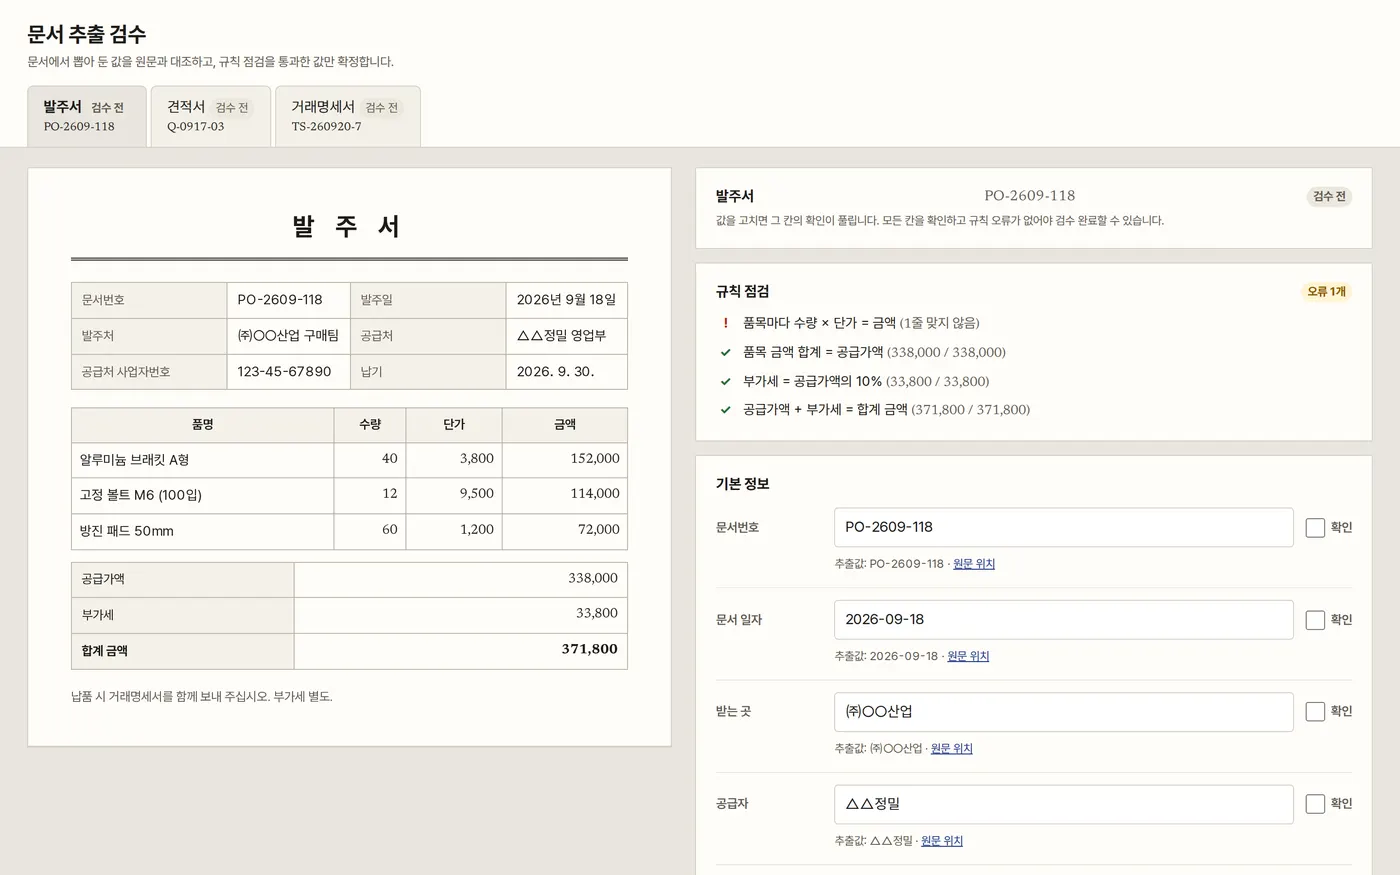
Task: Click the 금액 column header
Action: (x=565, y=425)
